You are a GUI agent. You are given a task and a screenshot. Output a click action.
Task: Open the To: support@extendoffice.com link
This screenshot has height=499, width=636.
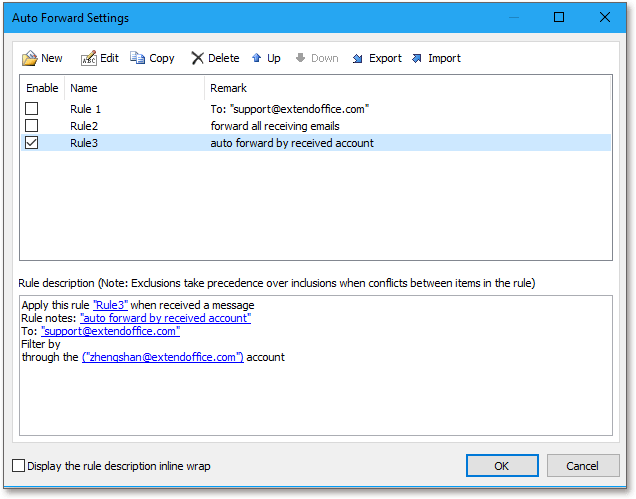pos(110,331)
